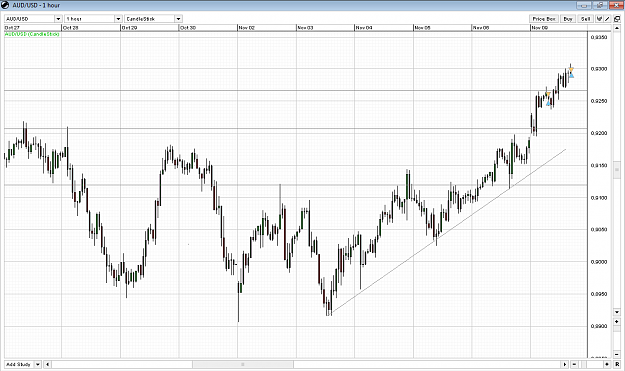Click the Sell button
The image size is (625, 371).
(586, 19)
